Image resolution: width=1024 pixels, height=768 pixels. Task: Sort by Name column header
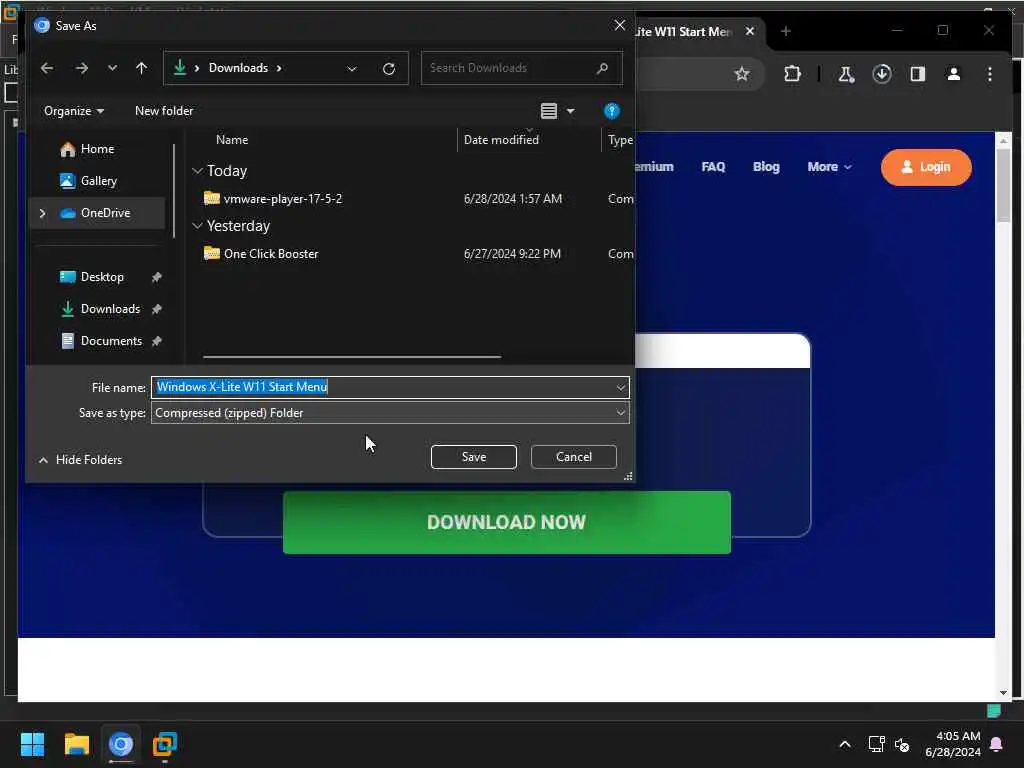(x=232, y=140)
